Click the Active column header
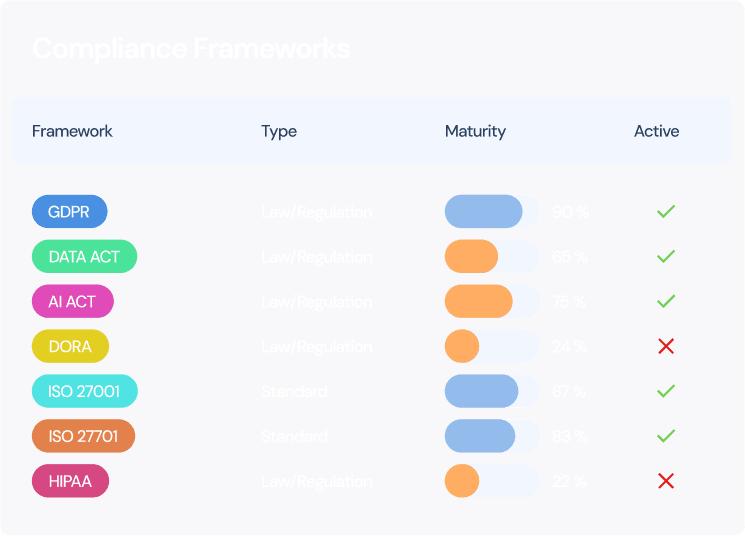 [x=656, y=131]
